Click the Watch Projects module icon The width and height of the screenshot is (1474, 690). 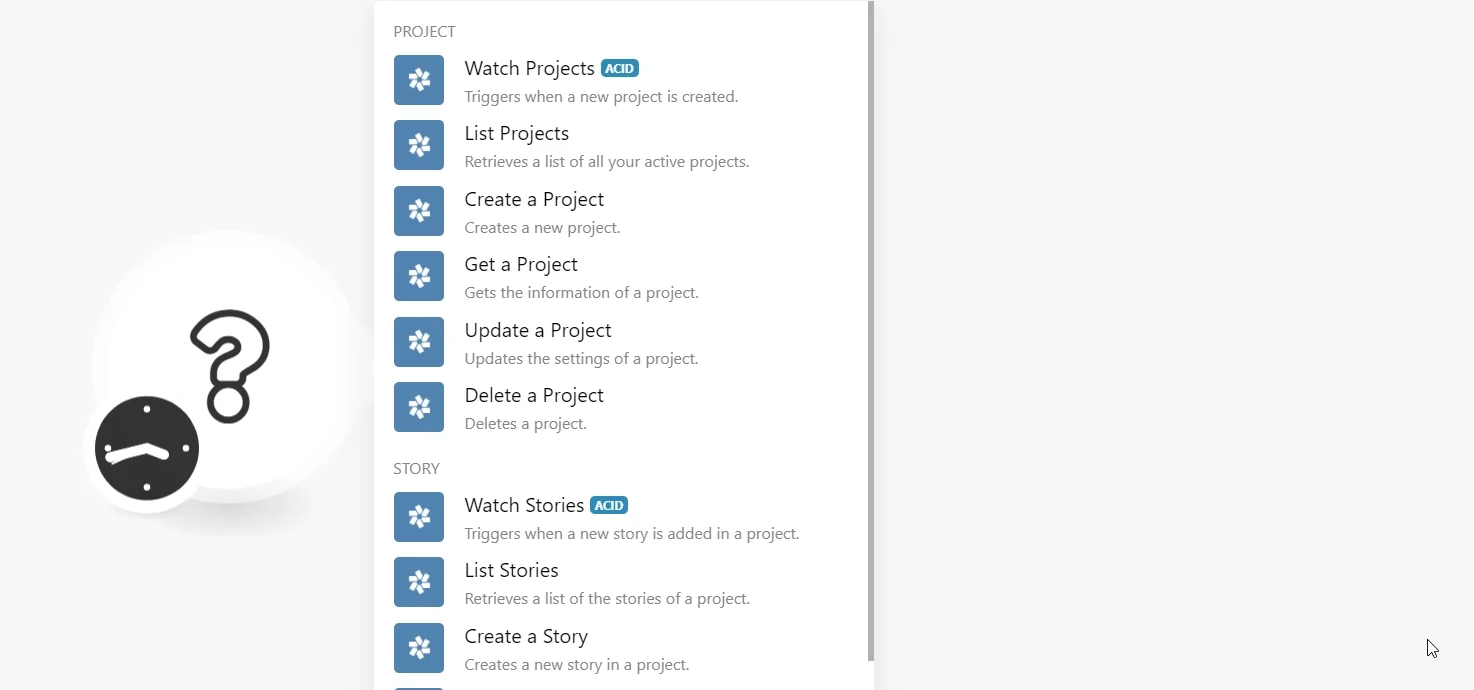tap(419, 80)
